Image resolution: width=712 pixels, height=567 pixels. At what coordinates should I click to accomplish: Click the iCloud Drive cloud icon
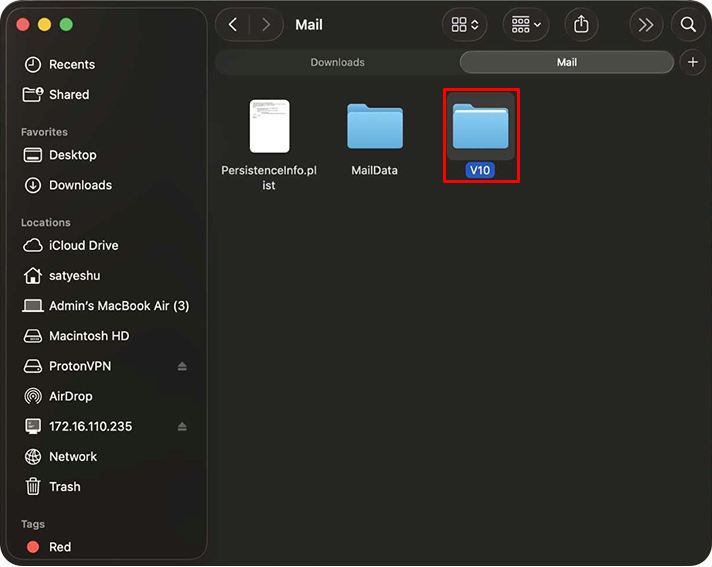pos(33,246)
